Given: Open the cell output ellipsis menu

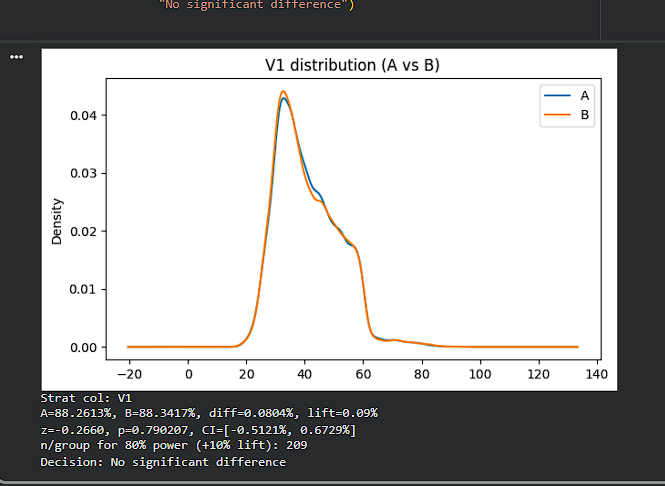Looking at the screenshot, I should pyautogui.click(x=17, y=57).
